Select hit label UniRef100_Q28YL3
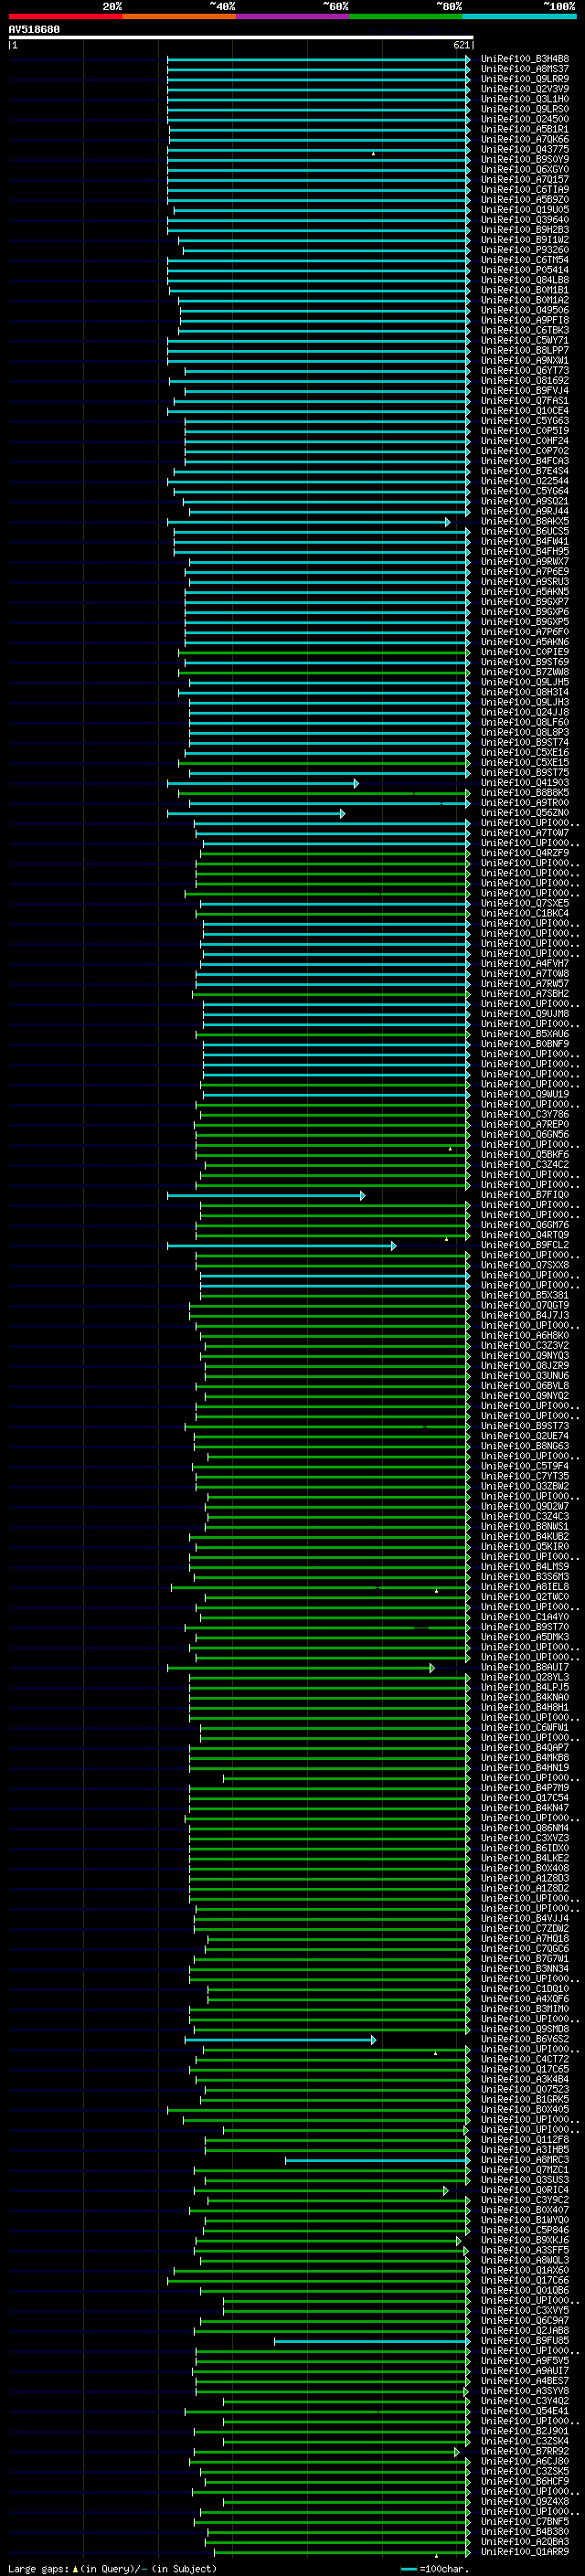Viewport: 585px width, 2576px height. [x=525, y=1677]
